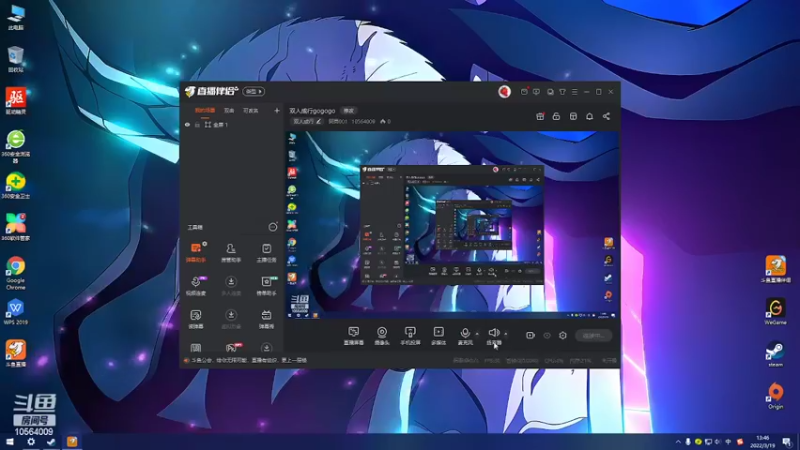Open the tool with a microphone icon in the toolbox
This screenshot has height=450, width=800.
tap(196, 286)
